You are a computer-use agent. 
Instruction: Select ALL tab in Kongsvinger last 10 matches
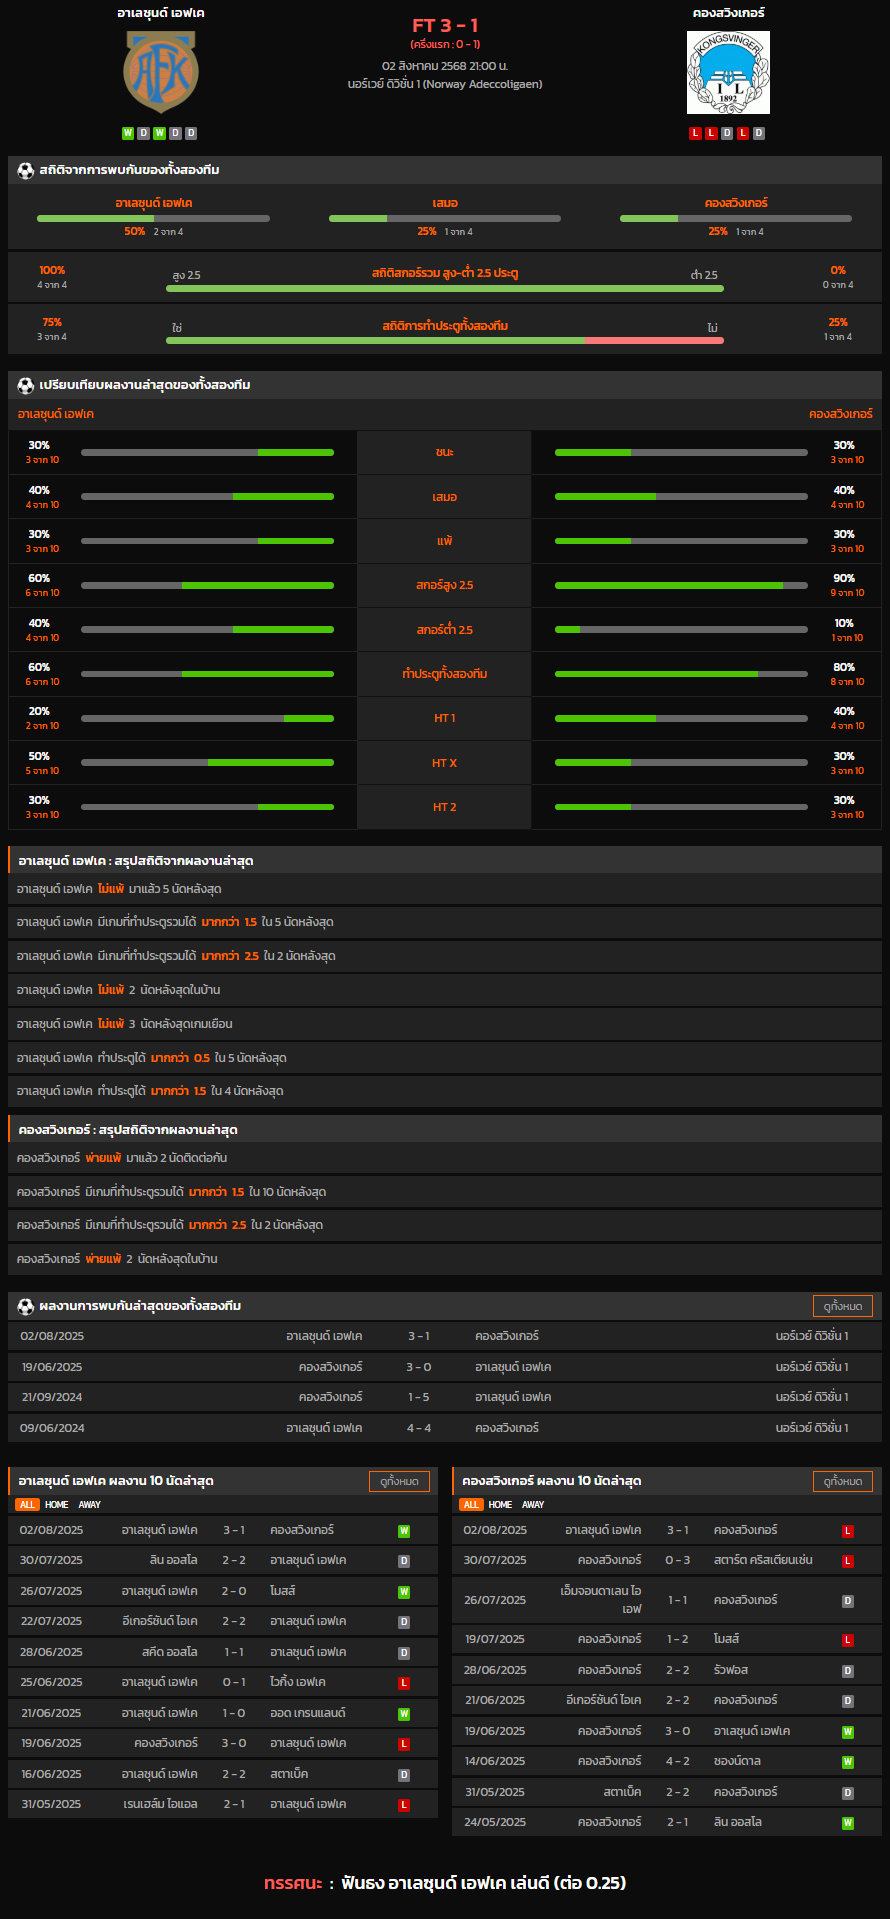(x=471, y=1505)
